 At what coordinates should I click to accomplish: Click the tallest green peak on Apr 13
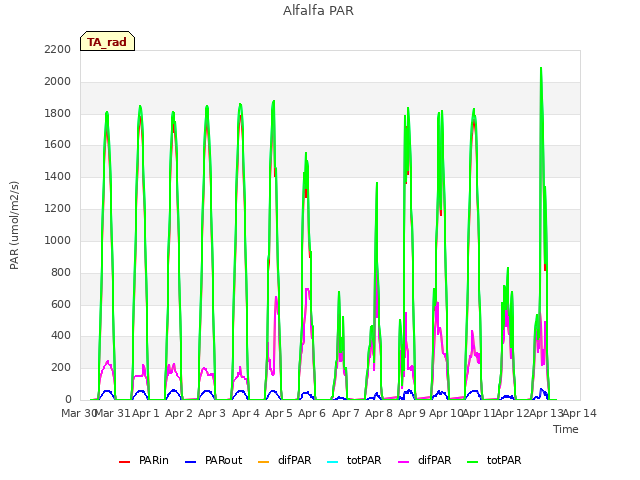(x=541, y=68)
